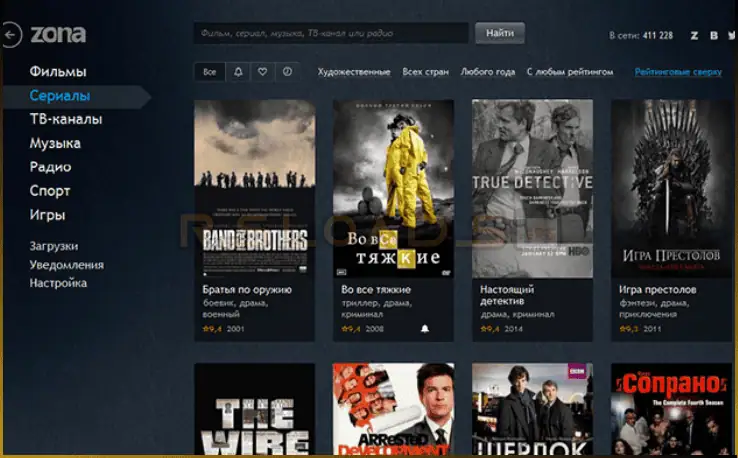Open ТВ-каналы in the sidebar

click(66, 120)
